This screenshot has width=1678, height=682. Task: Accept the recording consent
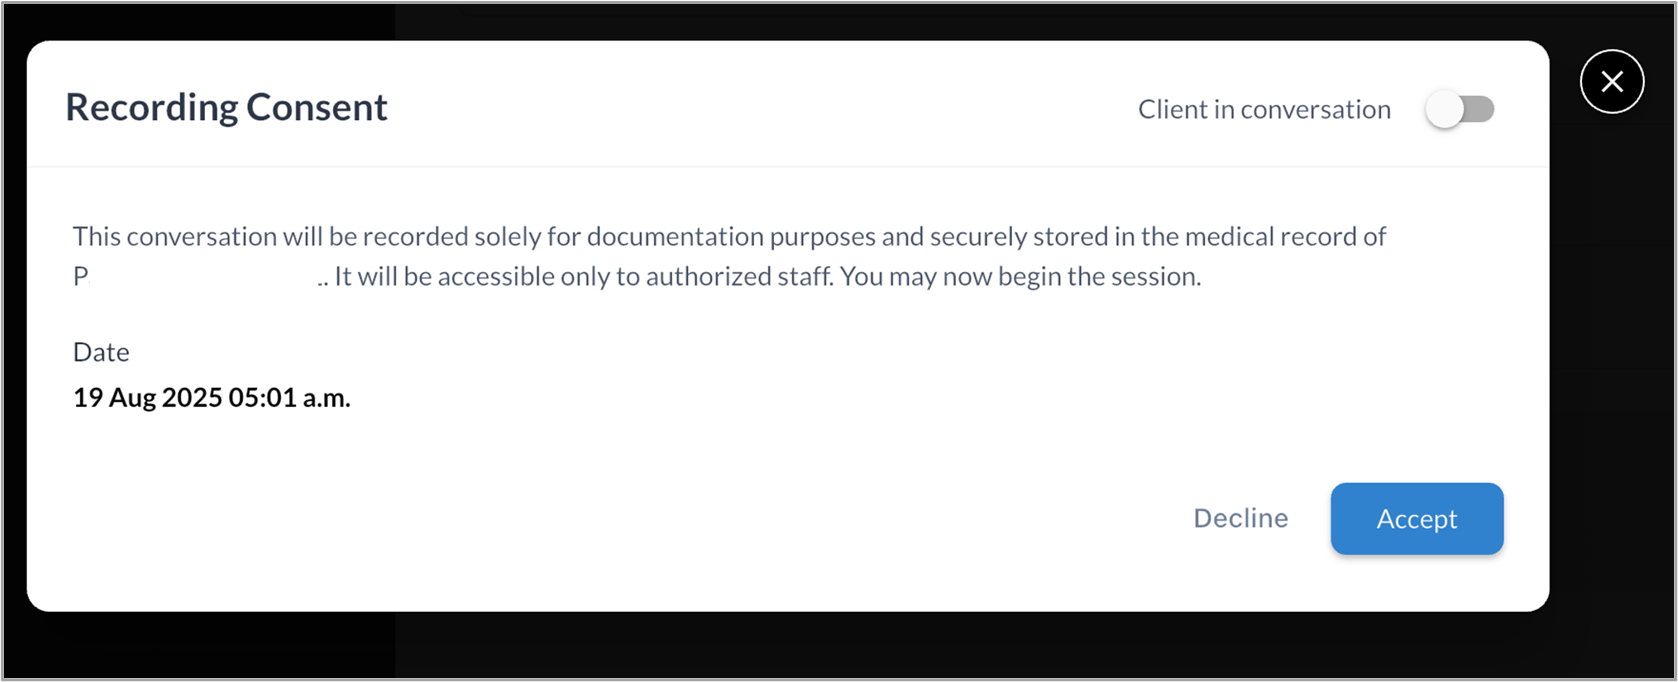[x=1416, y=518]
